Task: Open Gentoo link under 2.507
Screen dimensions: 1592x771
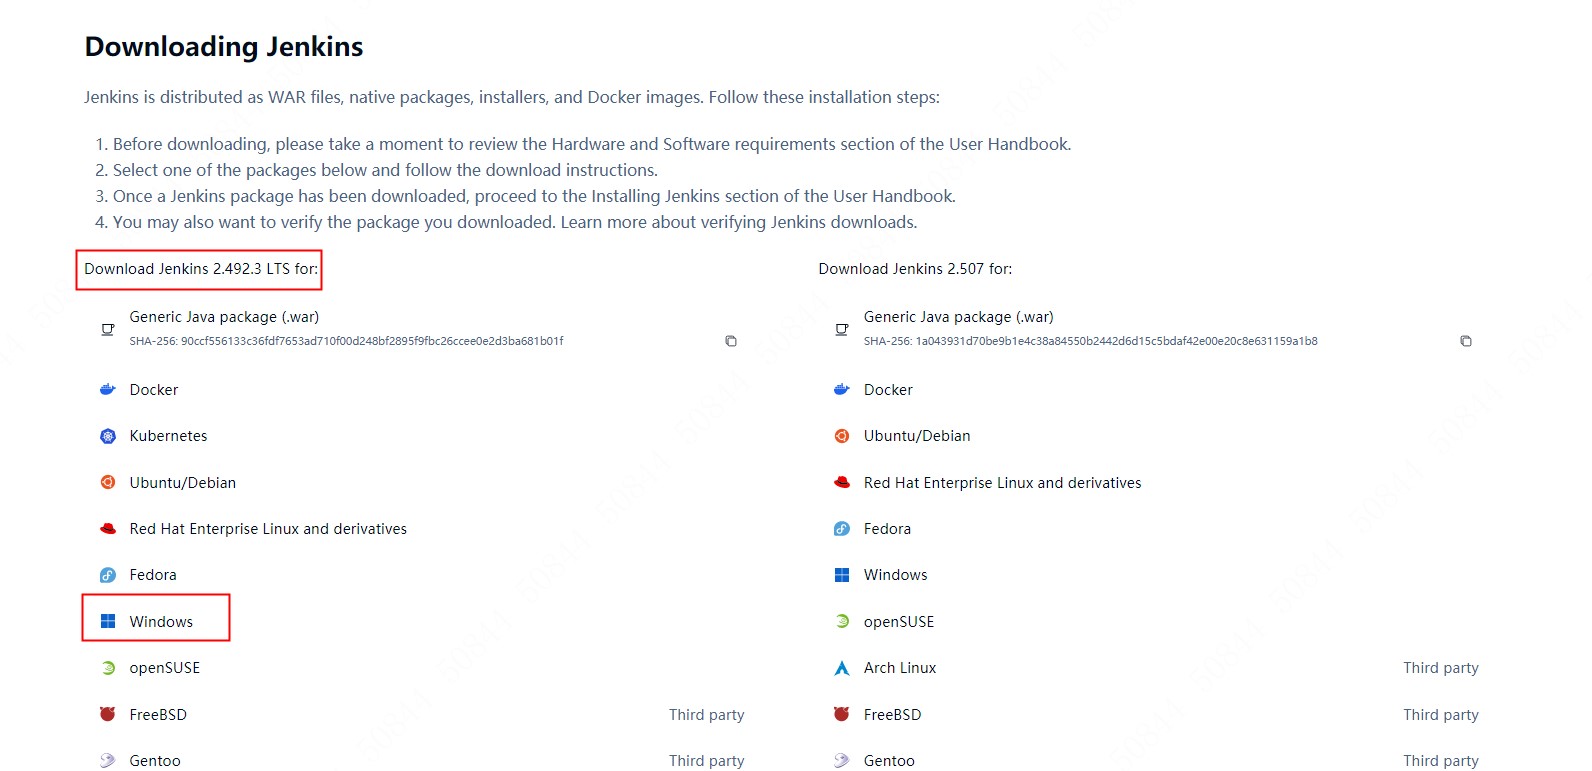Action: (889, 761)
